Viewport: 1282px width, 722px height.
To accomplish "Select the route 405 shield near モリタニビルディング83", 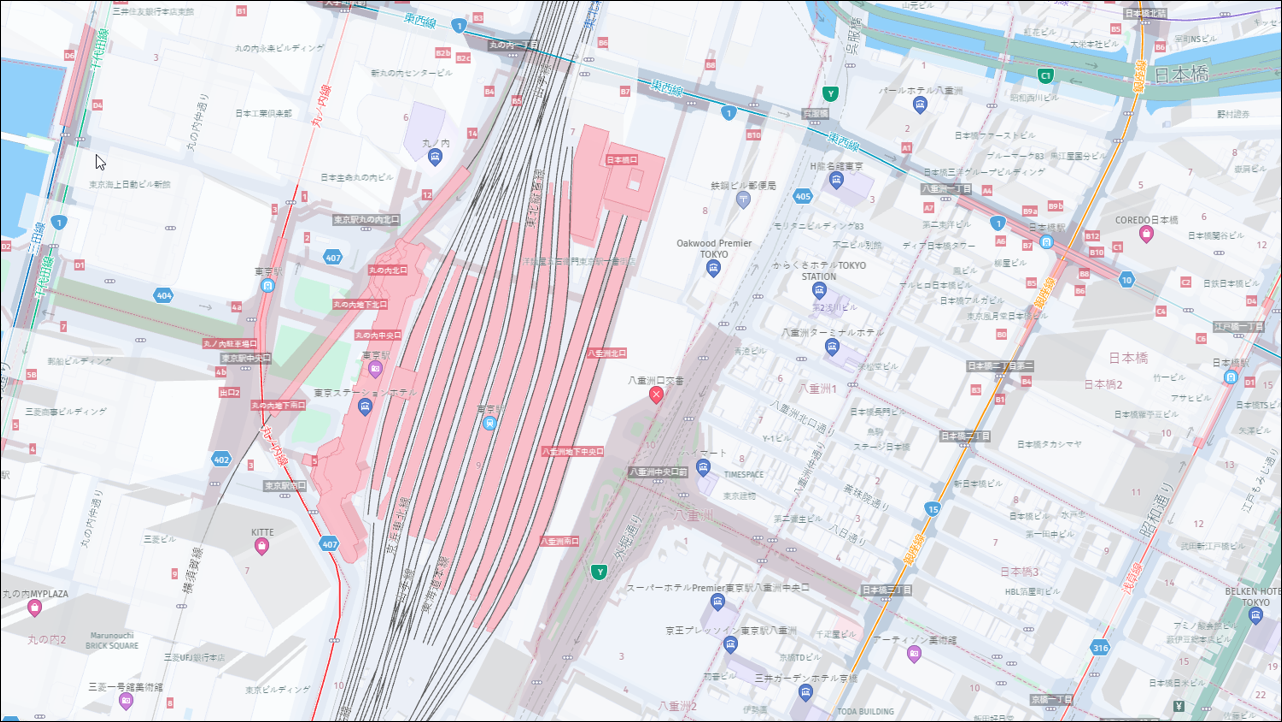I will pos(803,196).
